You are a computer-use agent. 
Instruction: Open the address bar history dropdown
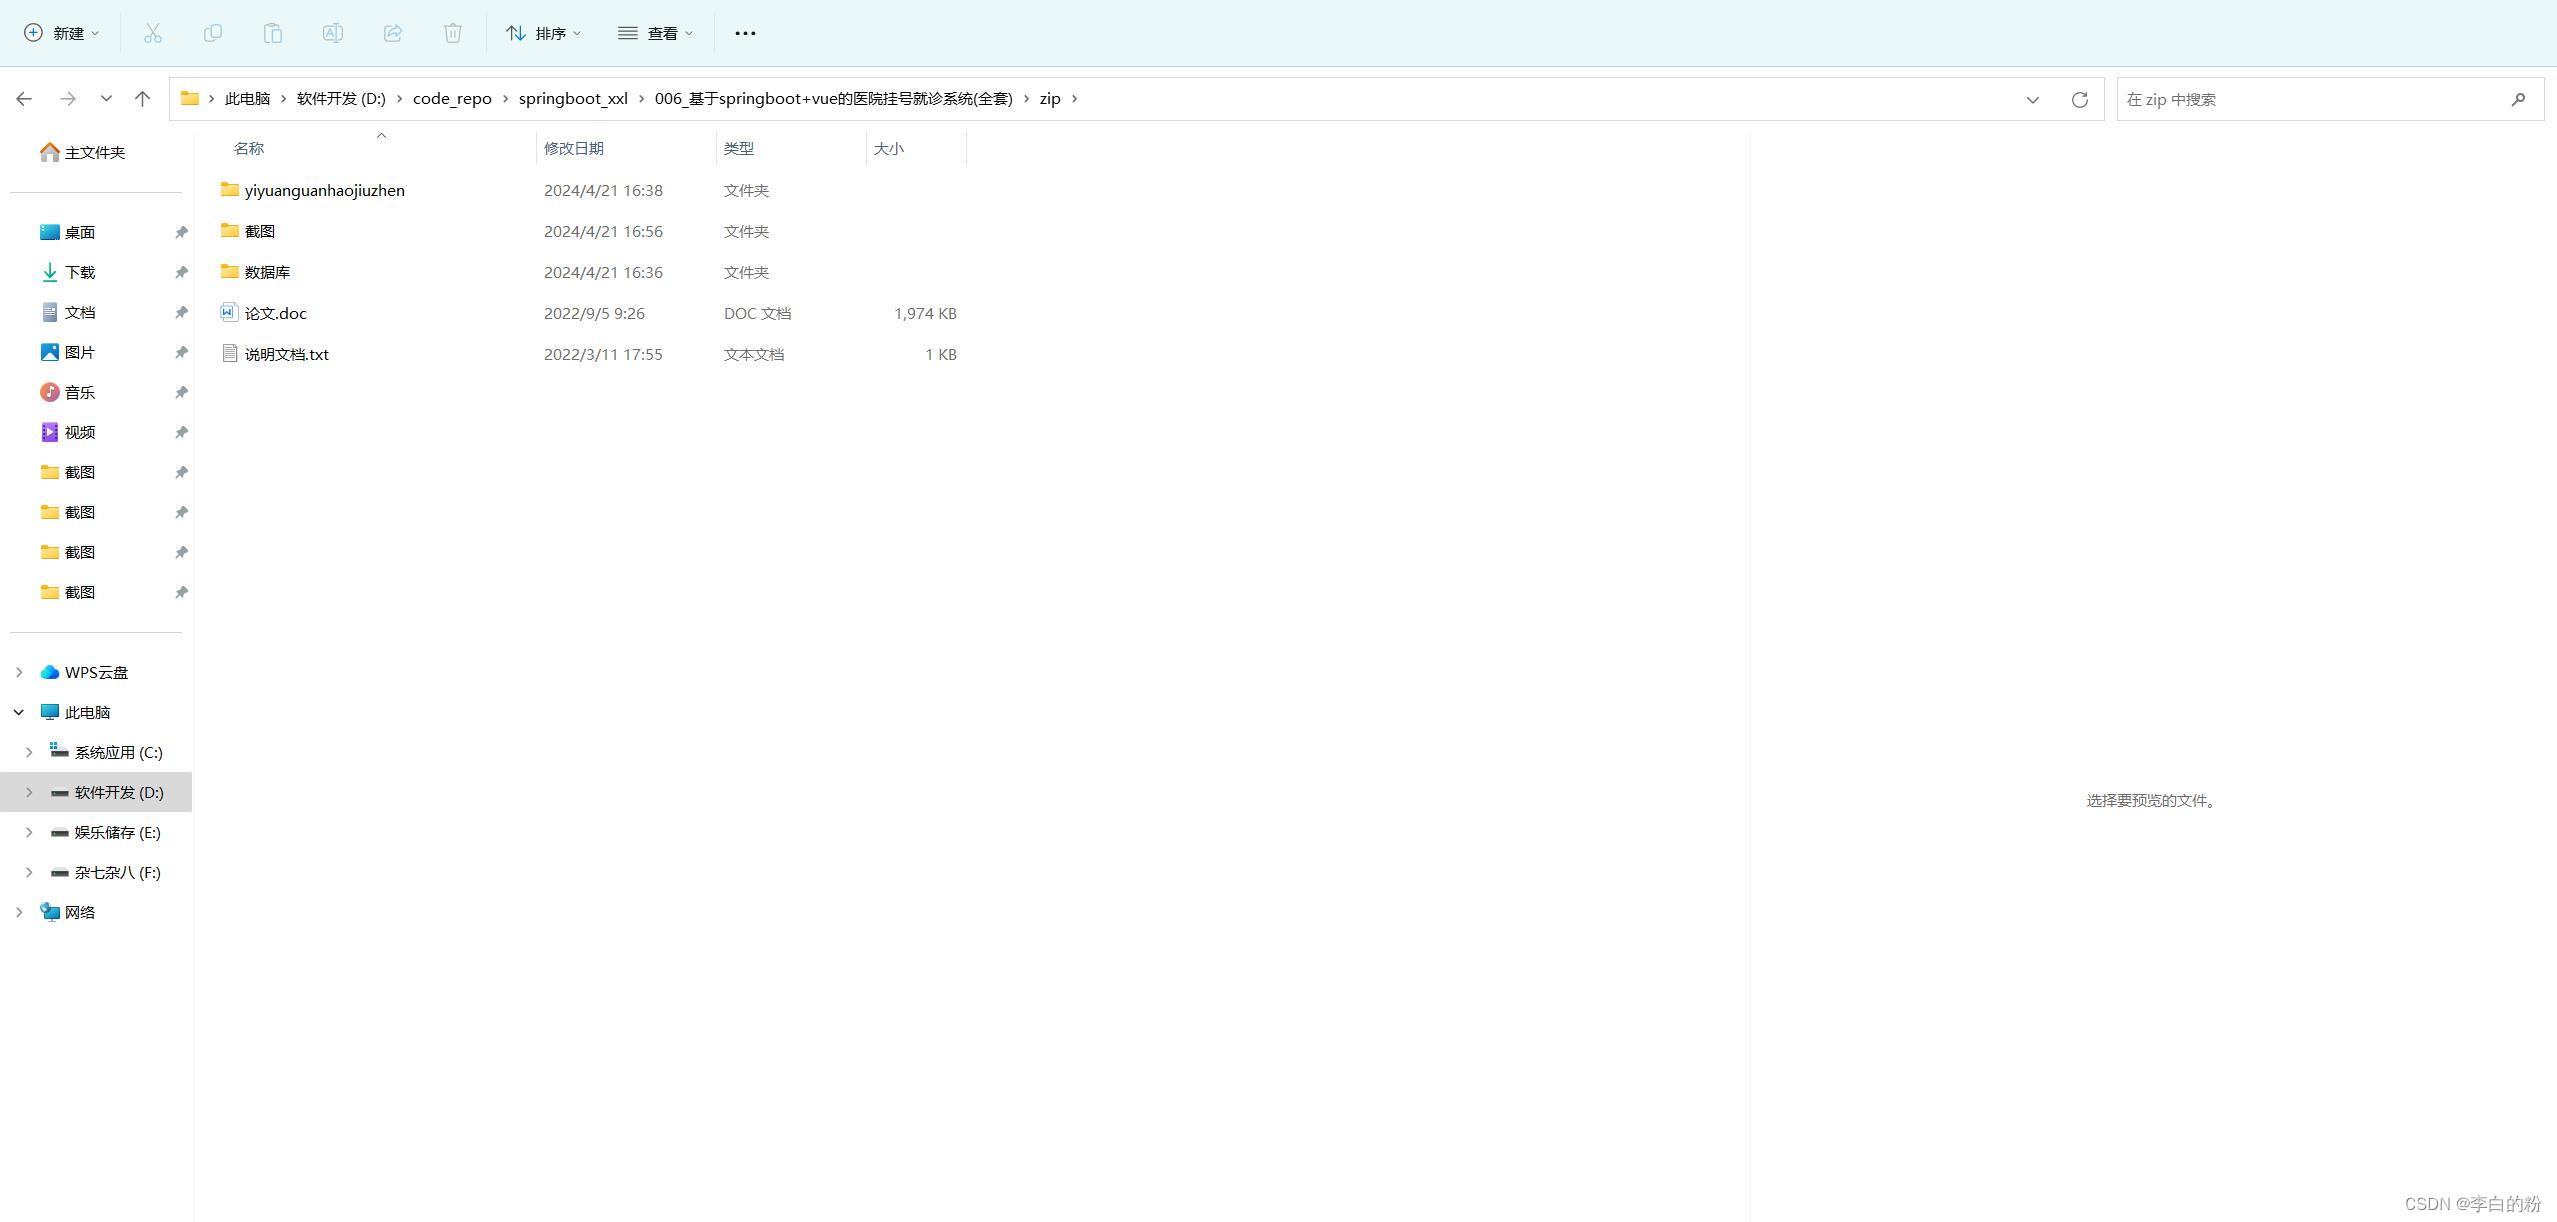(x=2032, y=99)
